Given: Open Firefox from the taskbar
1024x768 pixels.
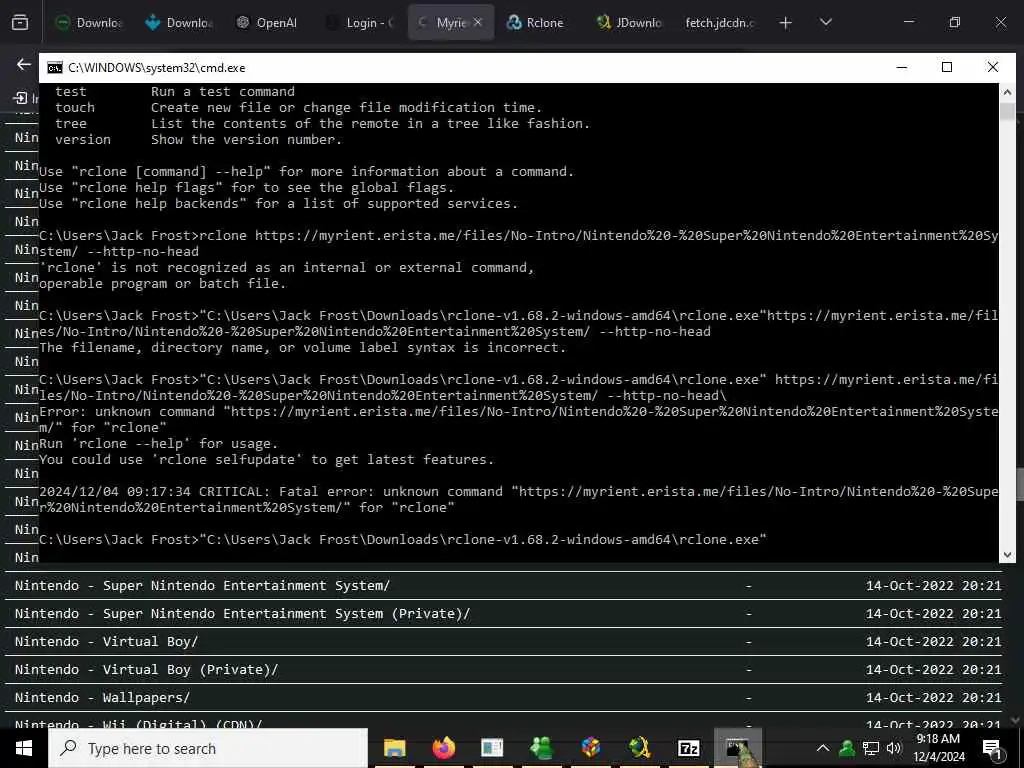Looking at the screenshot, I should click(x=443, y=748).
